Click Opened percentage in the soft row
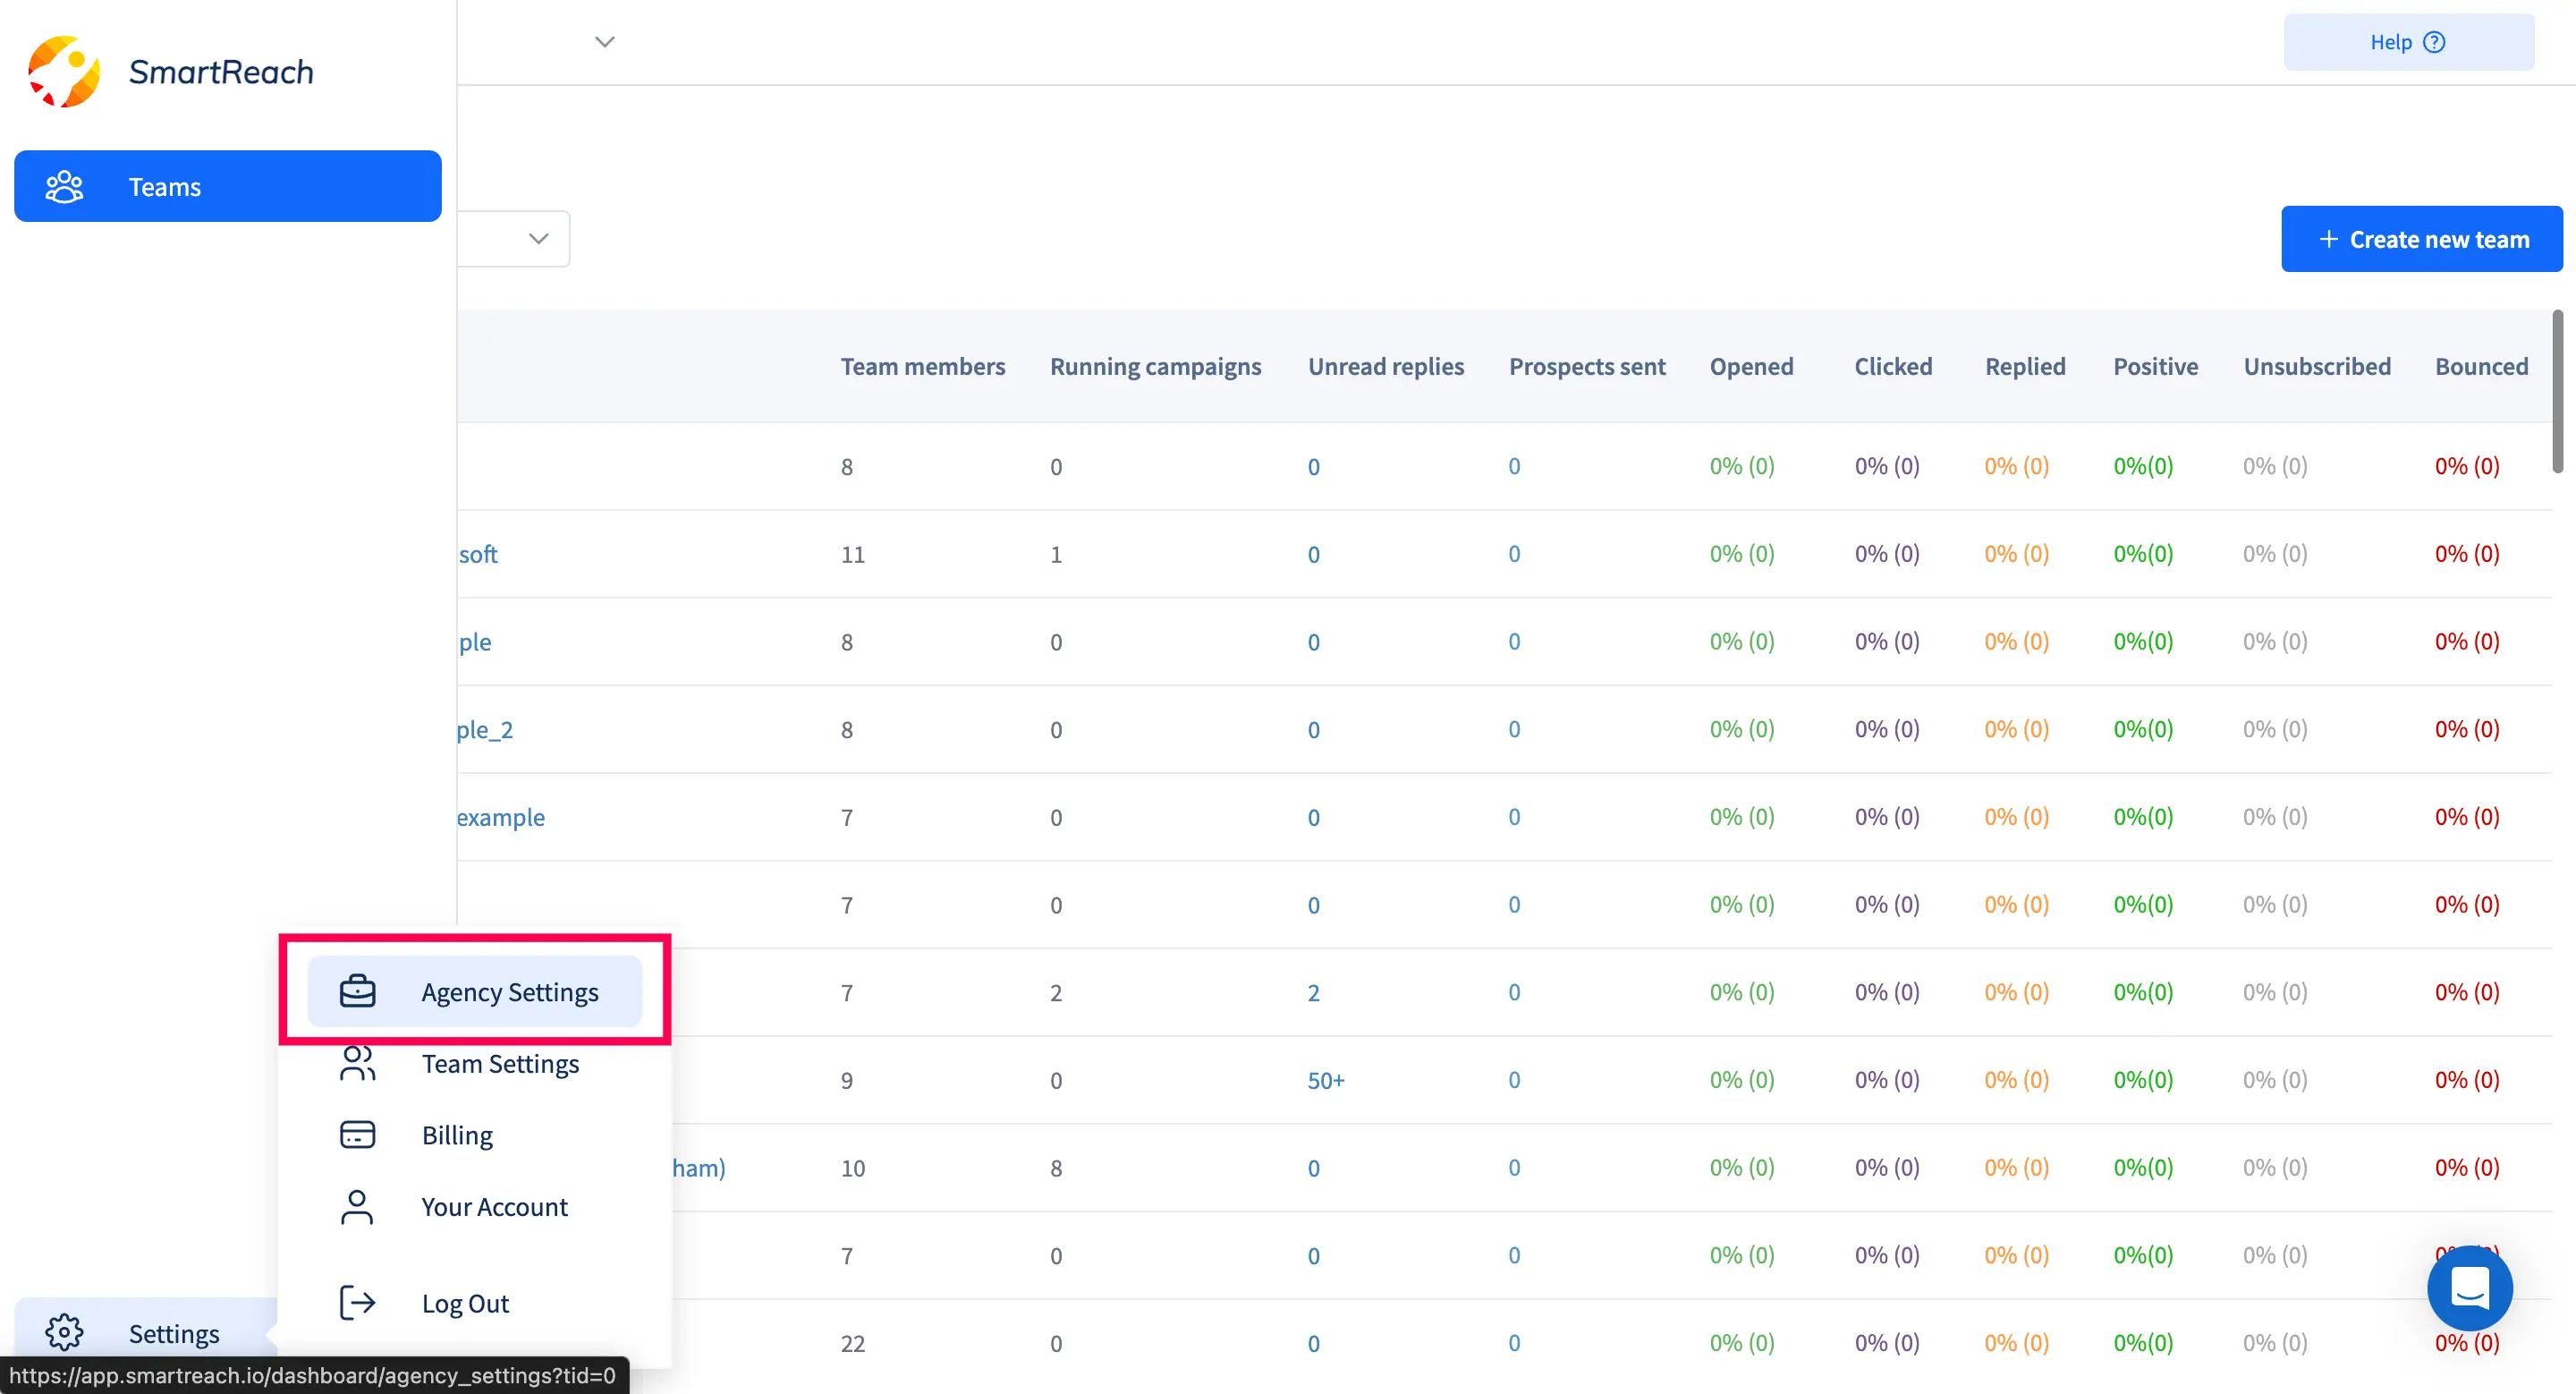The height and width of the screenshot is (1394, 2576). [x=1742, y=554]
